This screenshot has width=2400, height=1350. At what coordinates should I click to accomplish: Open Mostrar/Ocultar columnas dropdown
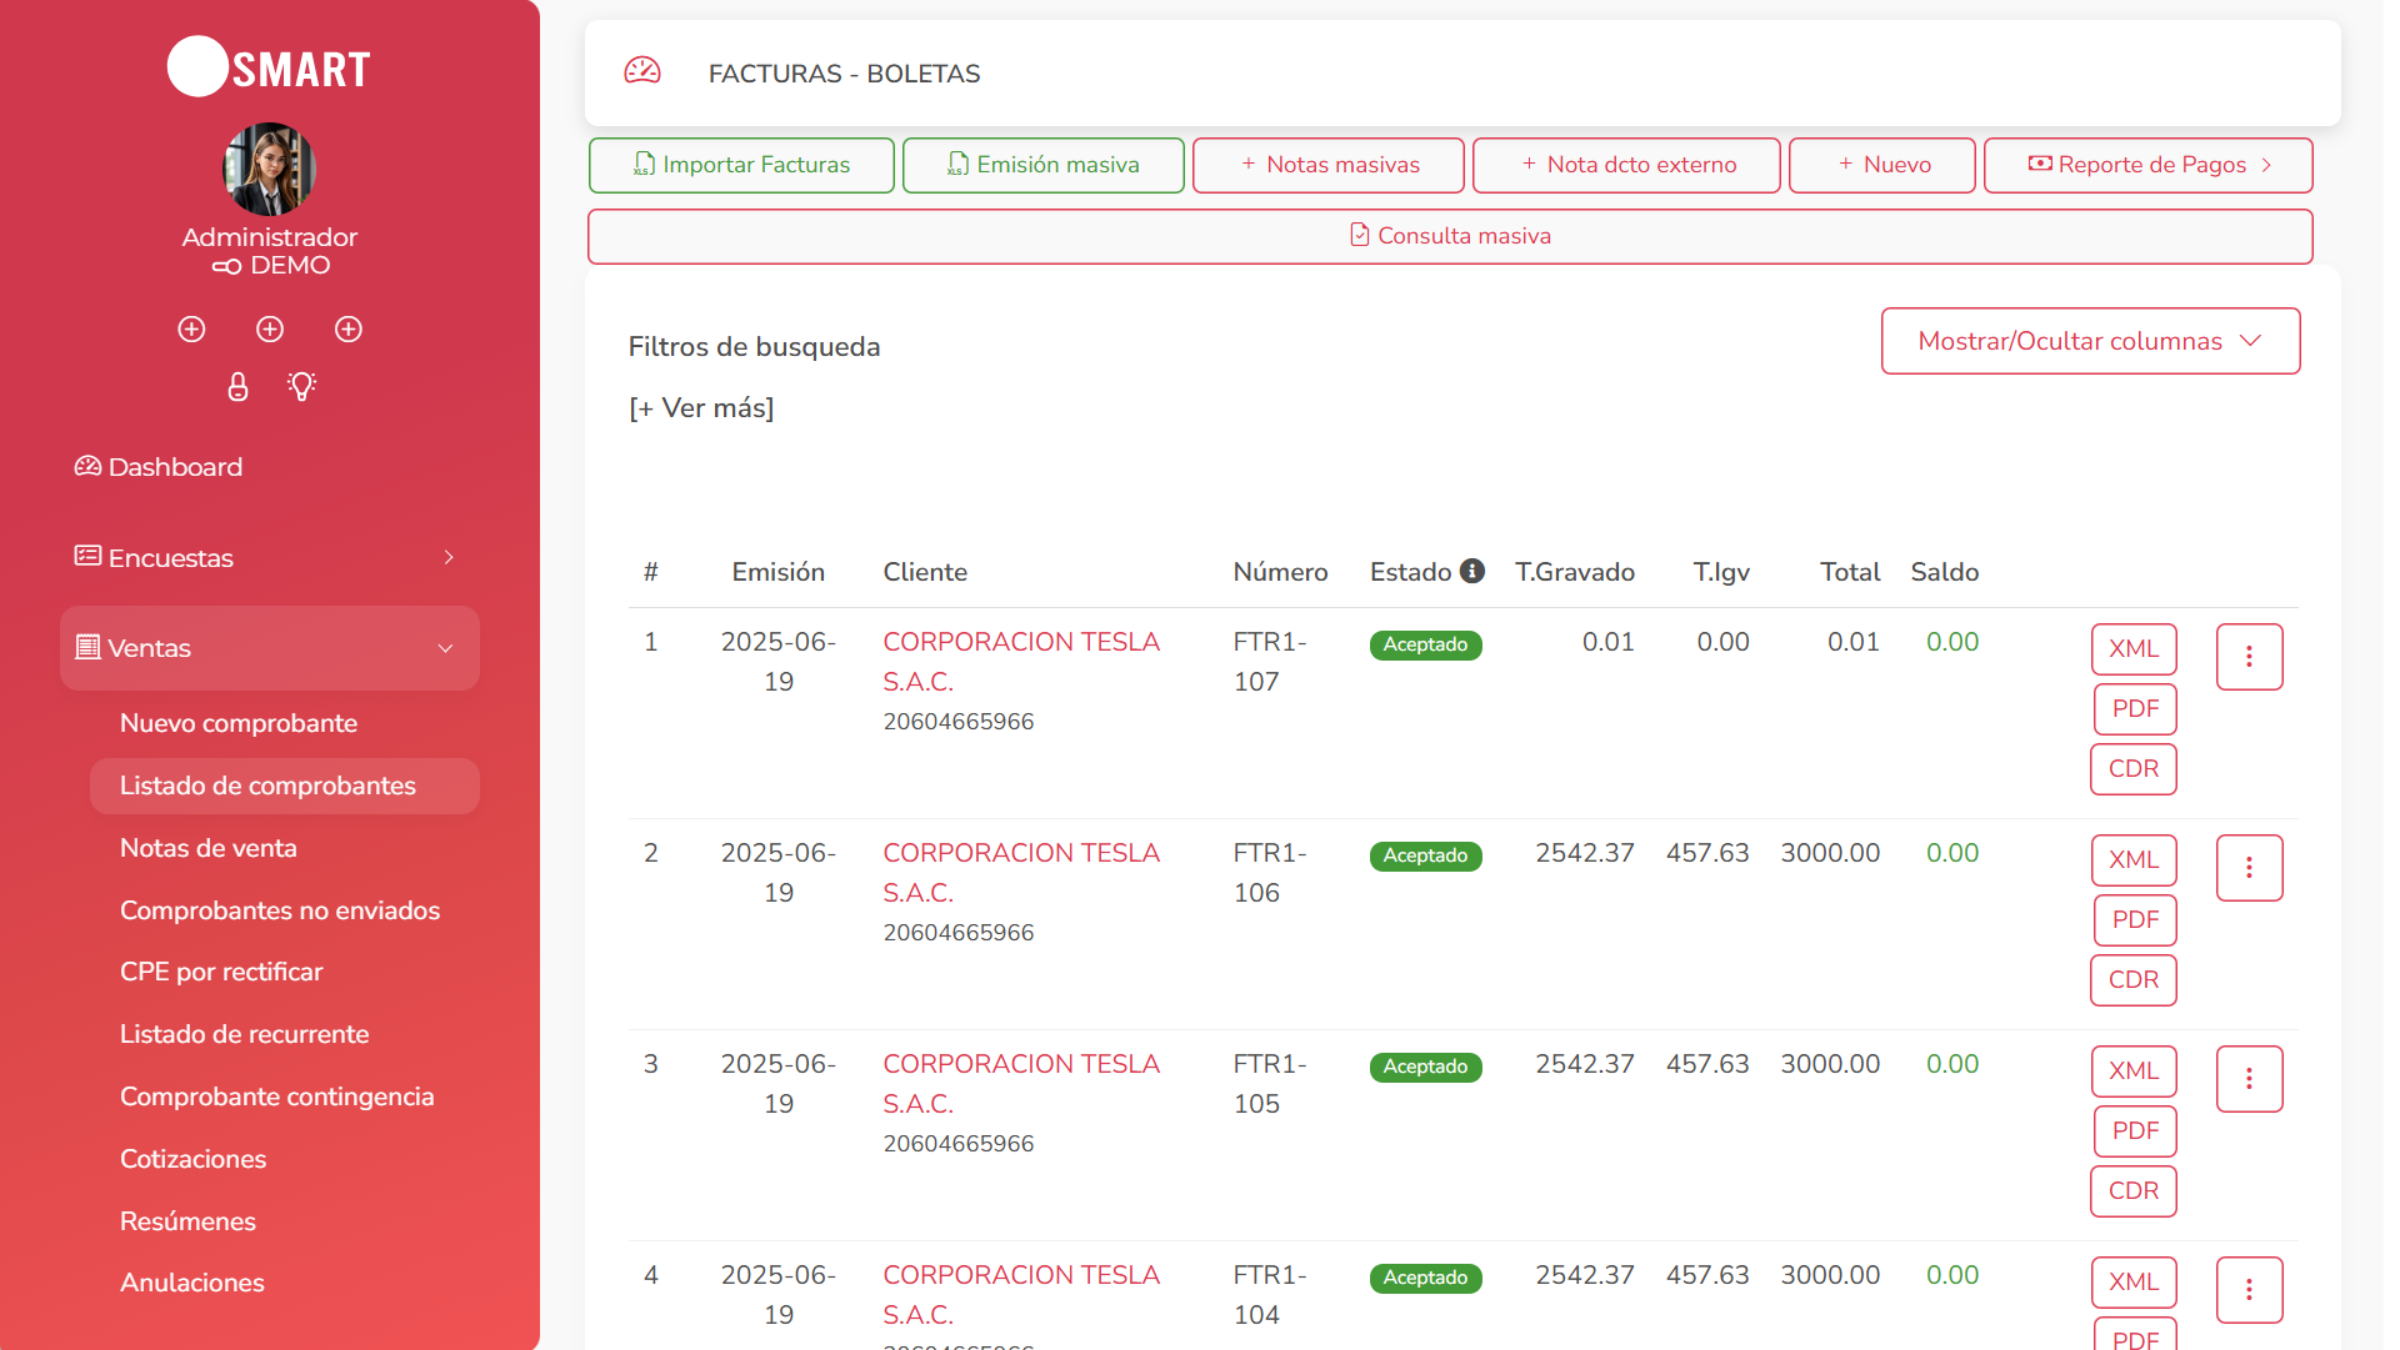pos(2090,341)
